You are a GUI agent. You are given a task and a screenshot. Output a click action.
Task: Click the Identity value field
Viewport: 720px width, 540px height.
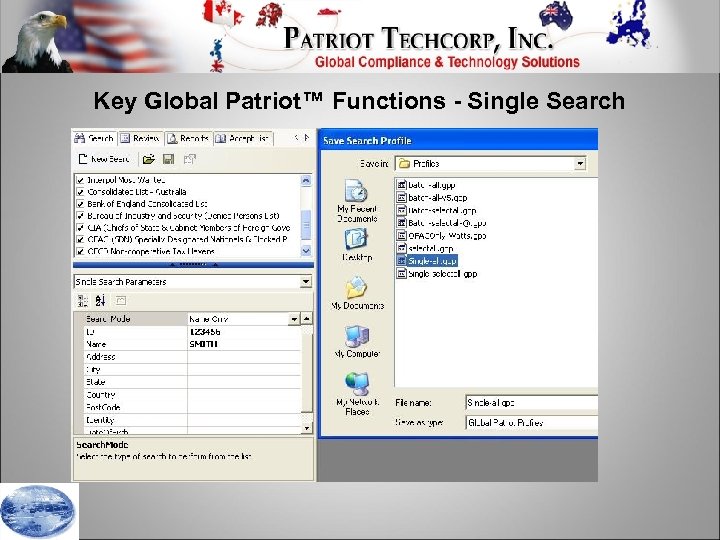[x=244, y=420]
